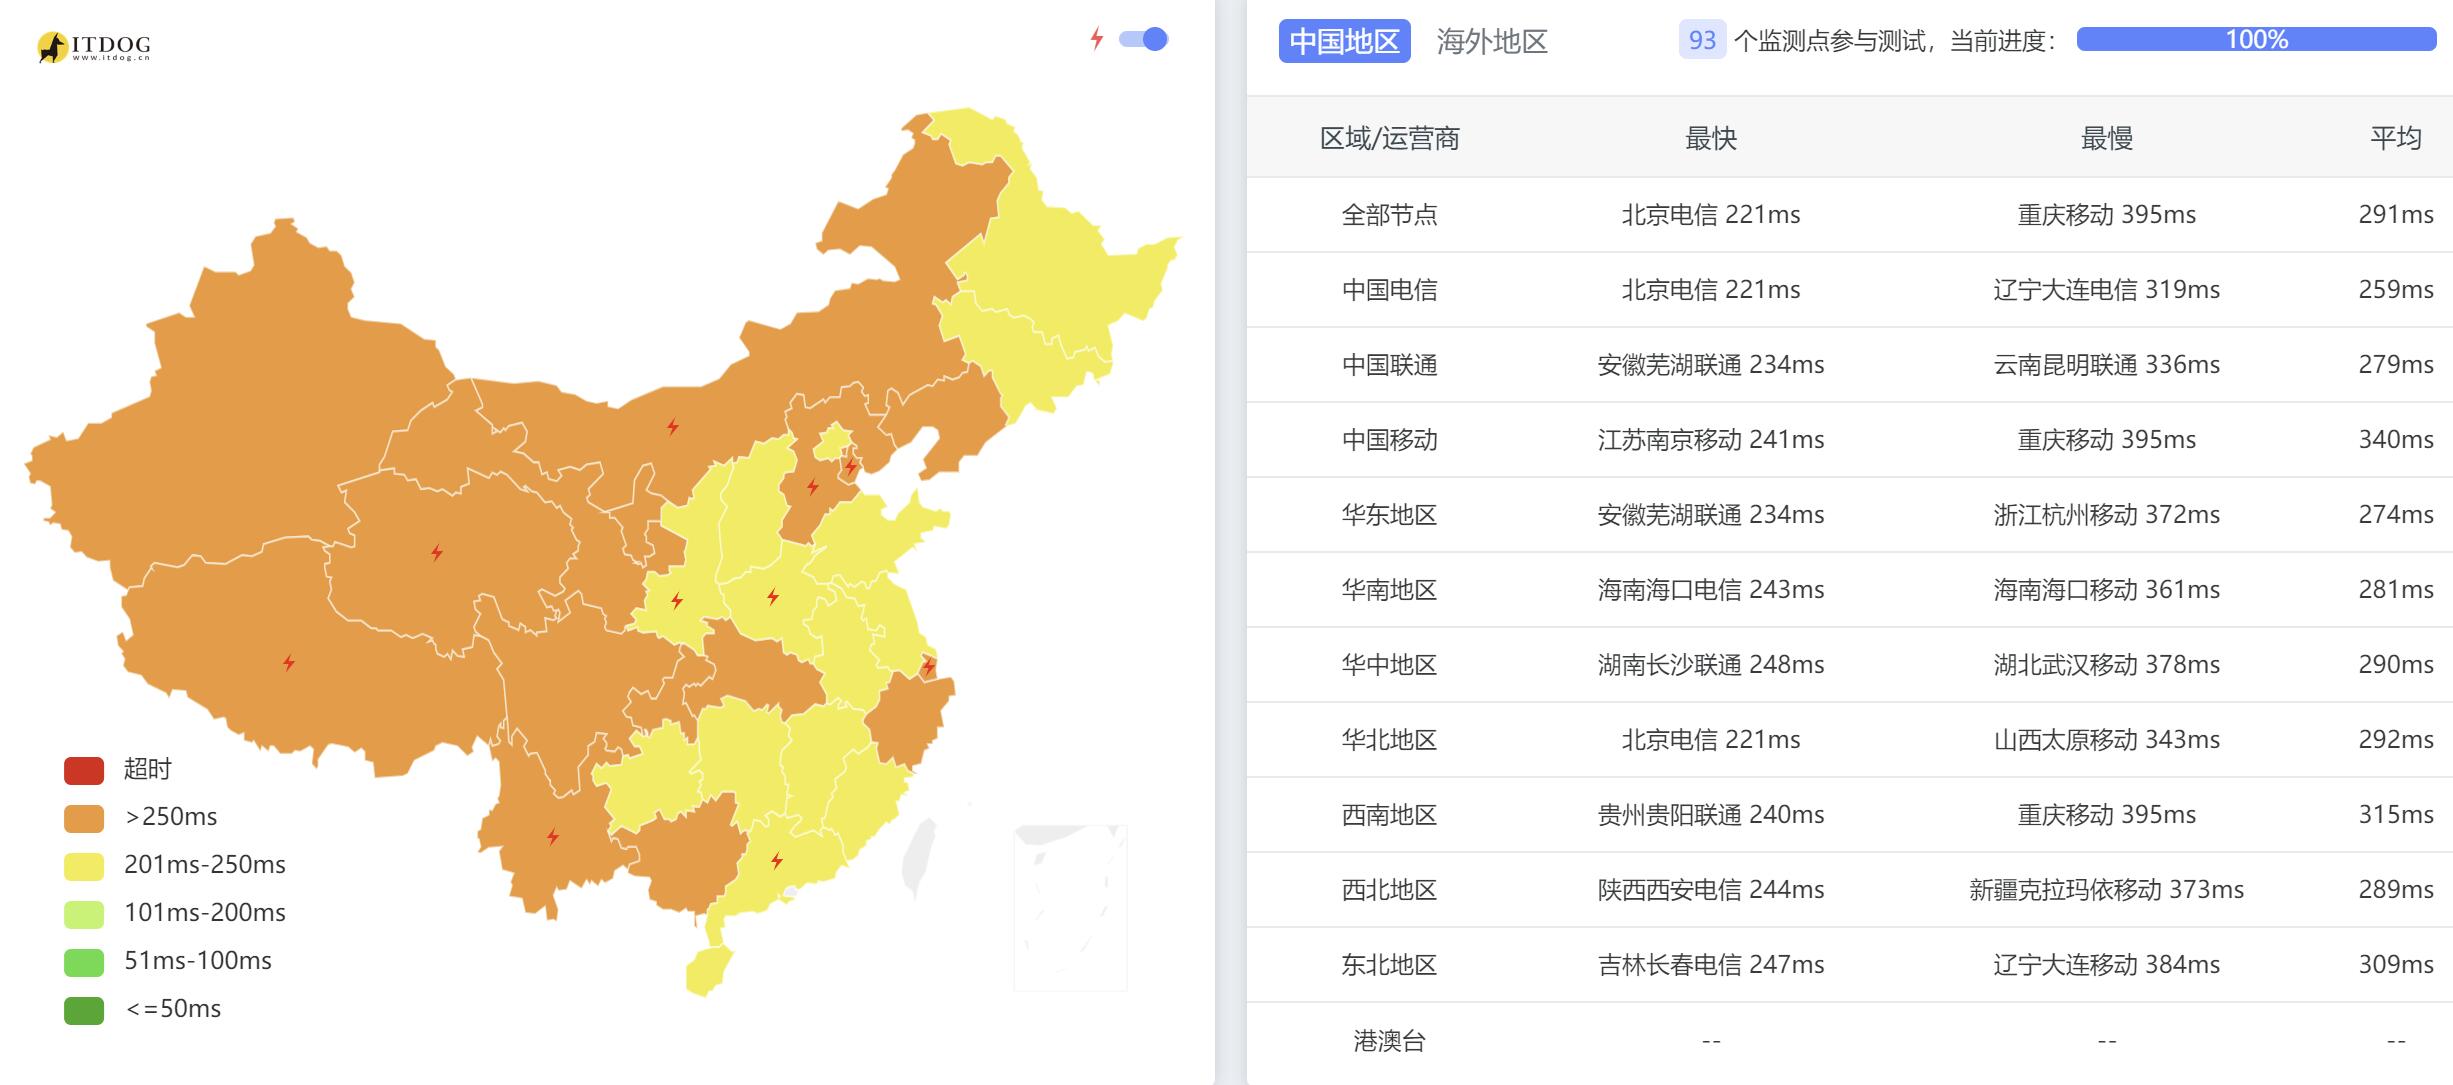Click lightning marker on Henan province
The width and height of the screenshot is (2453, 1085).
(773, 597)
